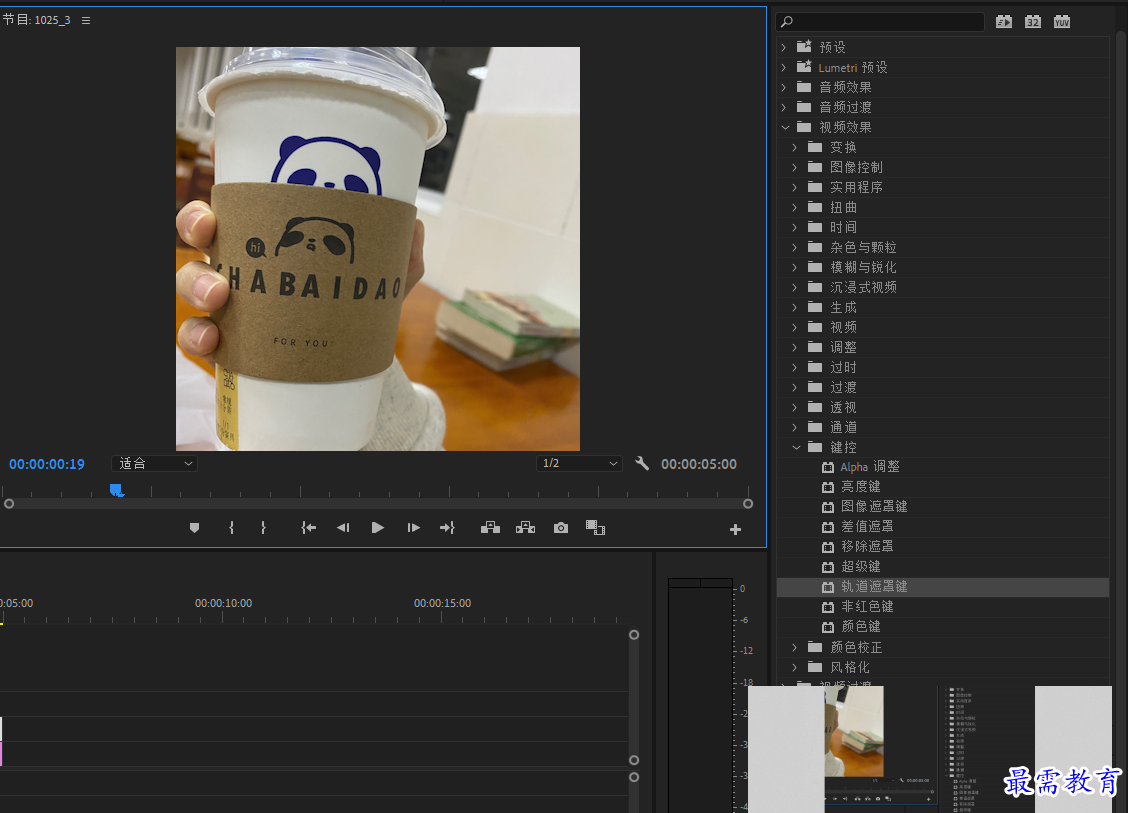The width and height of the screenshot is (1128, 813).
Task: Click the current timecode 00:00:00:19
Action: (47, 464)
